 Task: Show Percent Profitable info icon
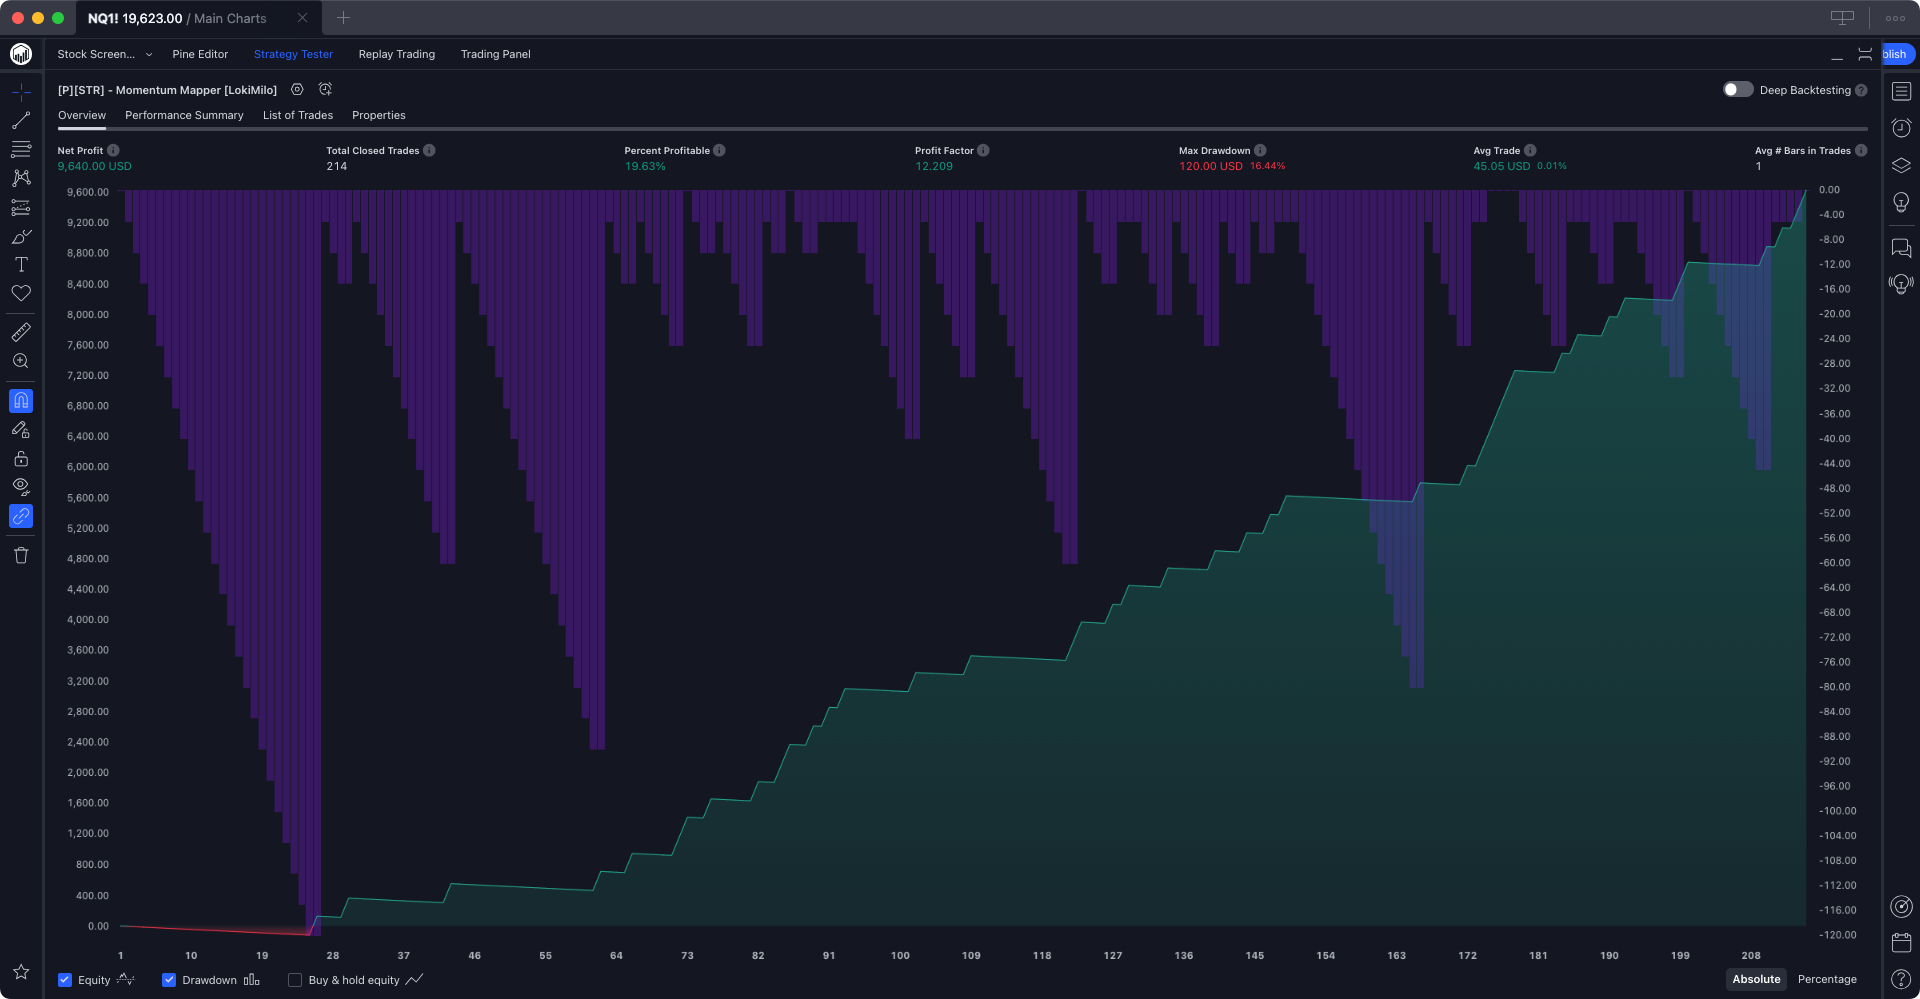(719, 150)
